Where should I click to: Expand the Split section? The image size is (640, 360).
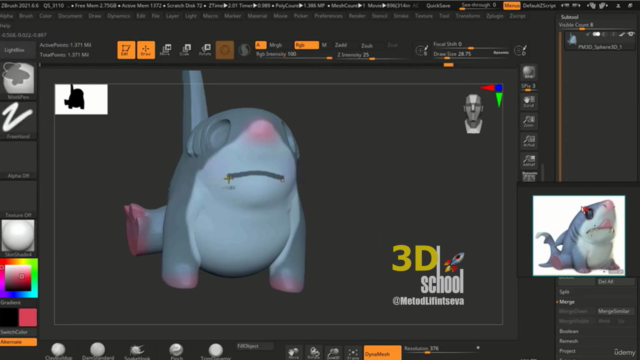click(564, 292)
